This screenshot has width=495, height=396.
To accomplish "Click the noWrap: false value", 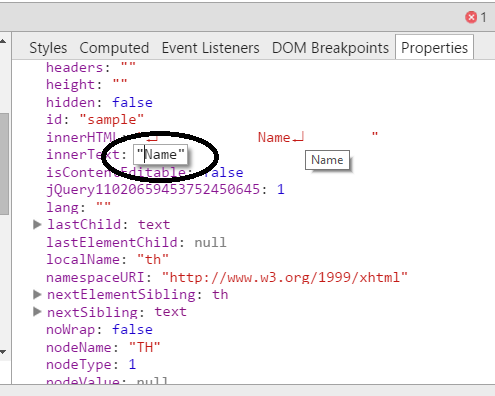I will tap(132, 329).
